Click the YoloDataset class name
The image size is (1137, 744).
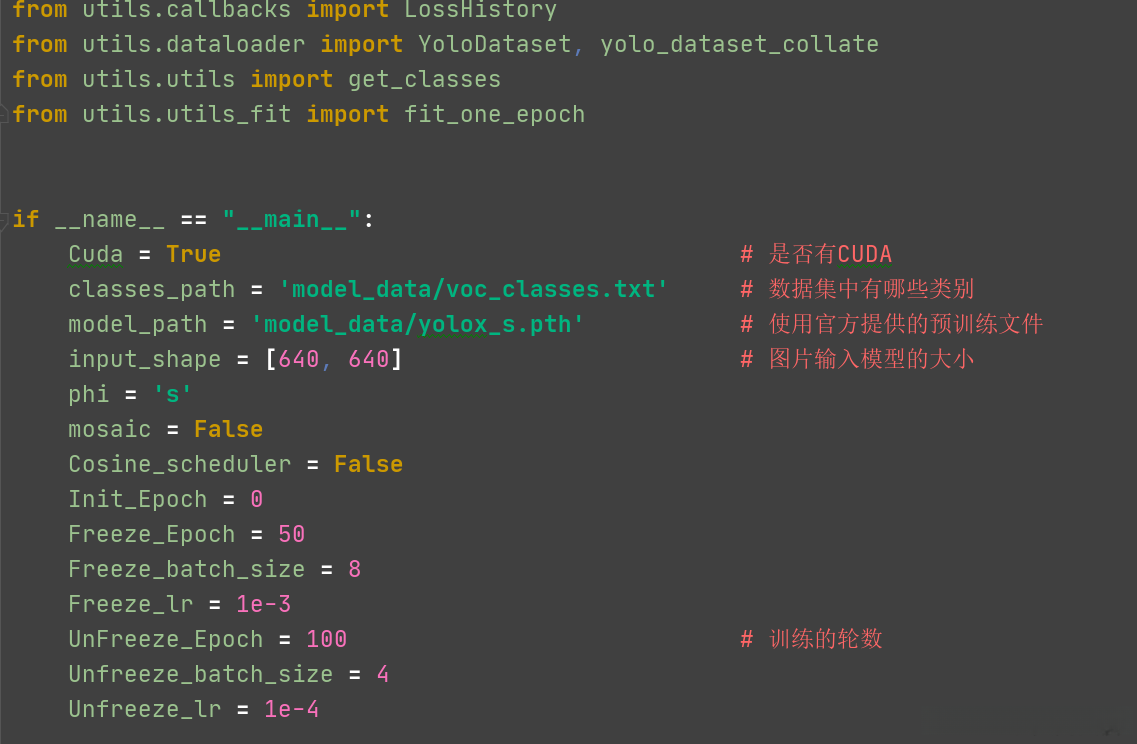click(494, 45)
